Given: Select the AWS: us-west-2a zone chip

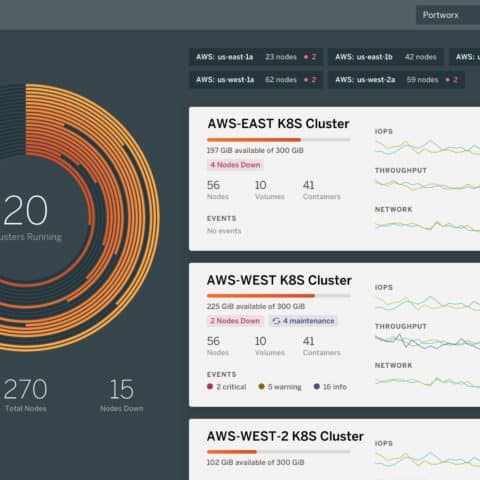Looking at the screenshot, I should pos(396,80).
